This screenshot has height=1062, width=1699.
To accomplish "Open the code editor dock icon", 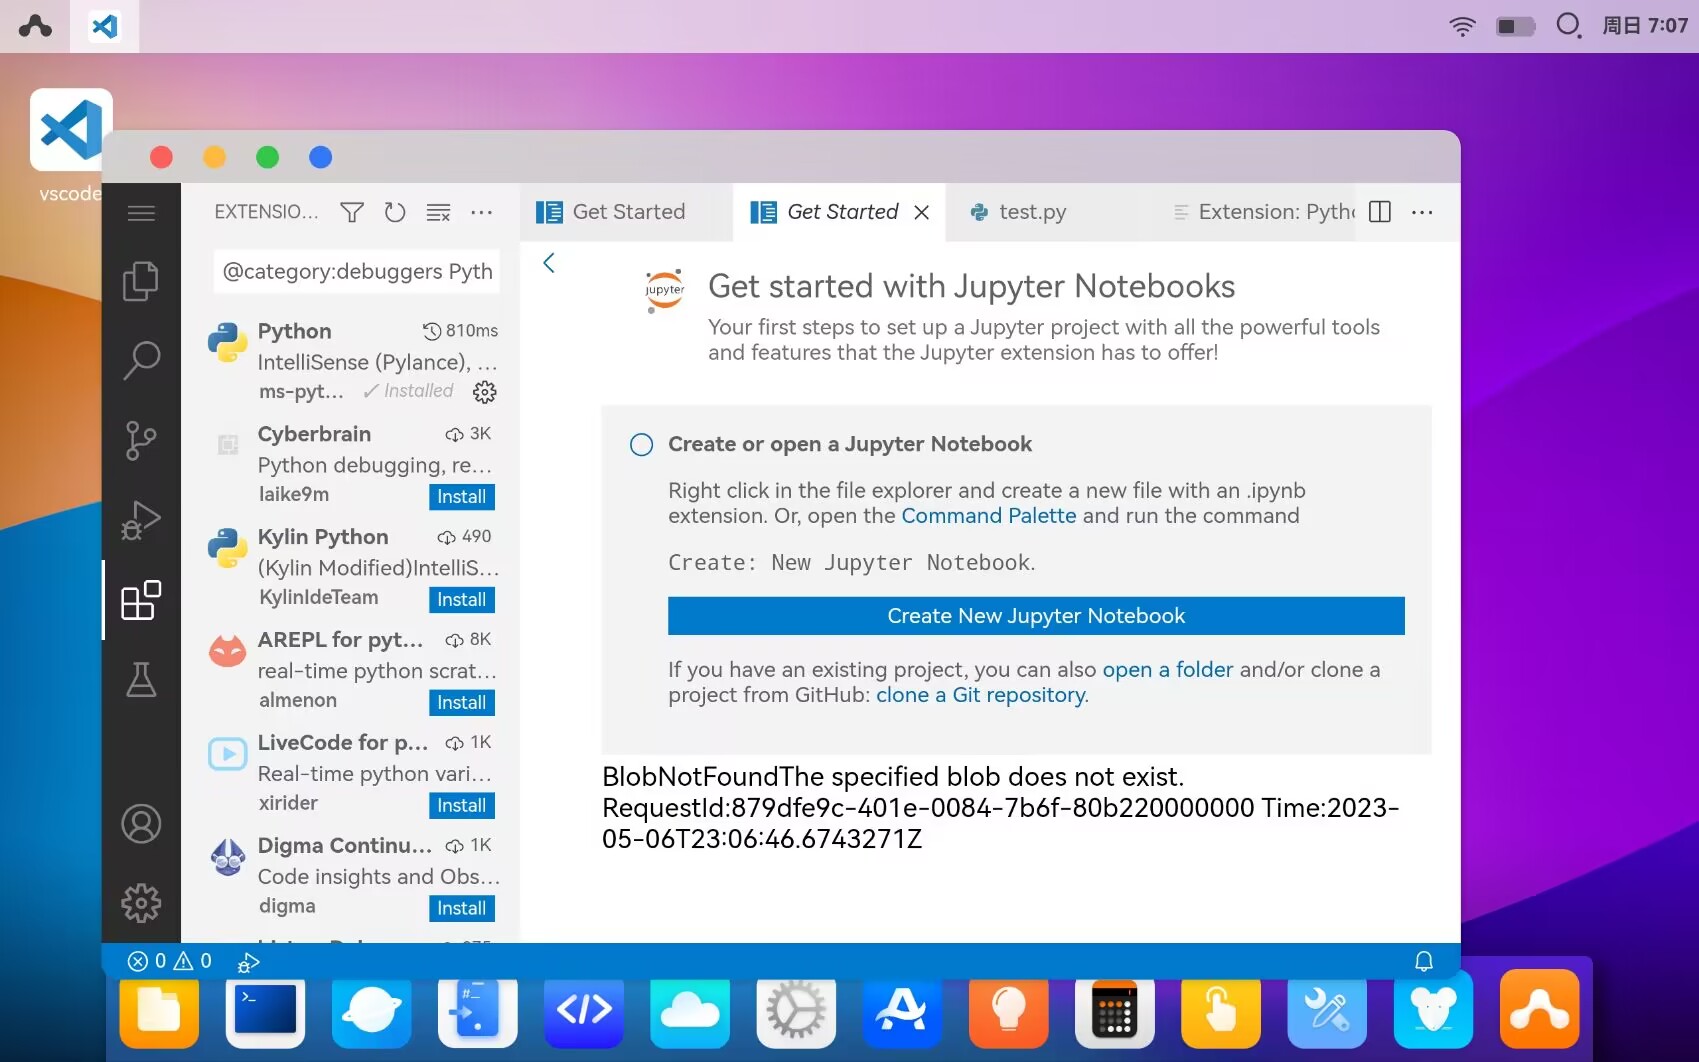I will click(x=584, y=1012).
